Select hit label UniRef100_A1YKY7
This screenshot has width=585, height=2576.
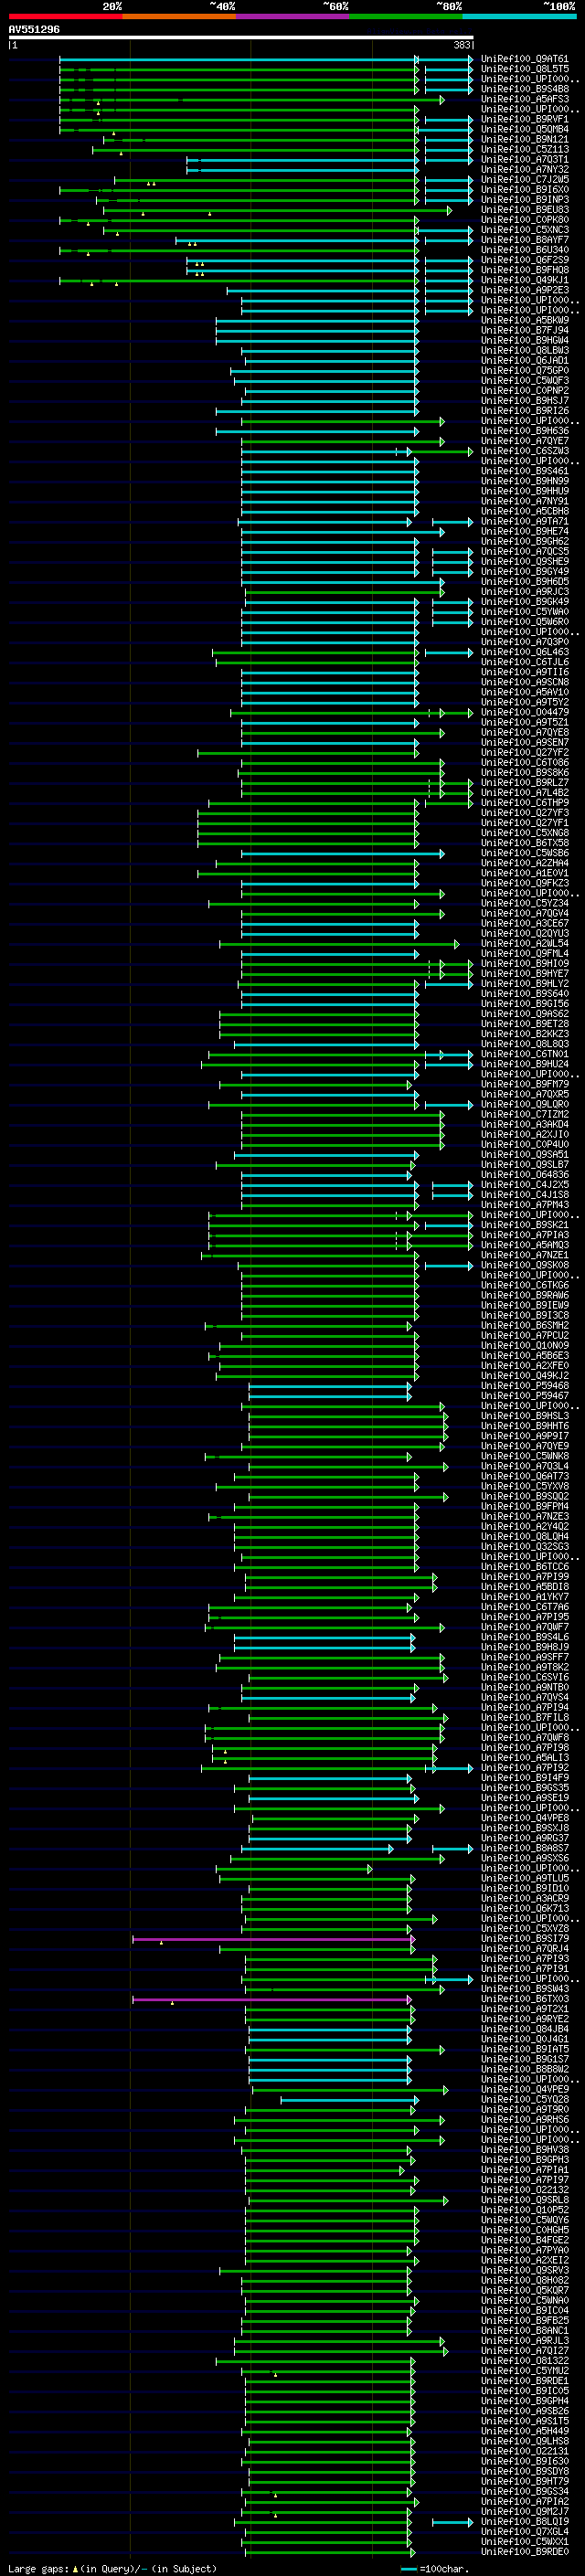click(525, 1597)
